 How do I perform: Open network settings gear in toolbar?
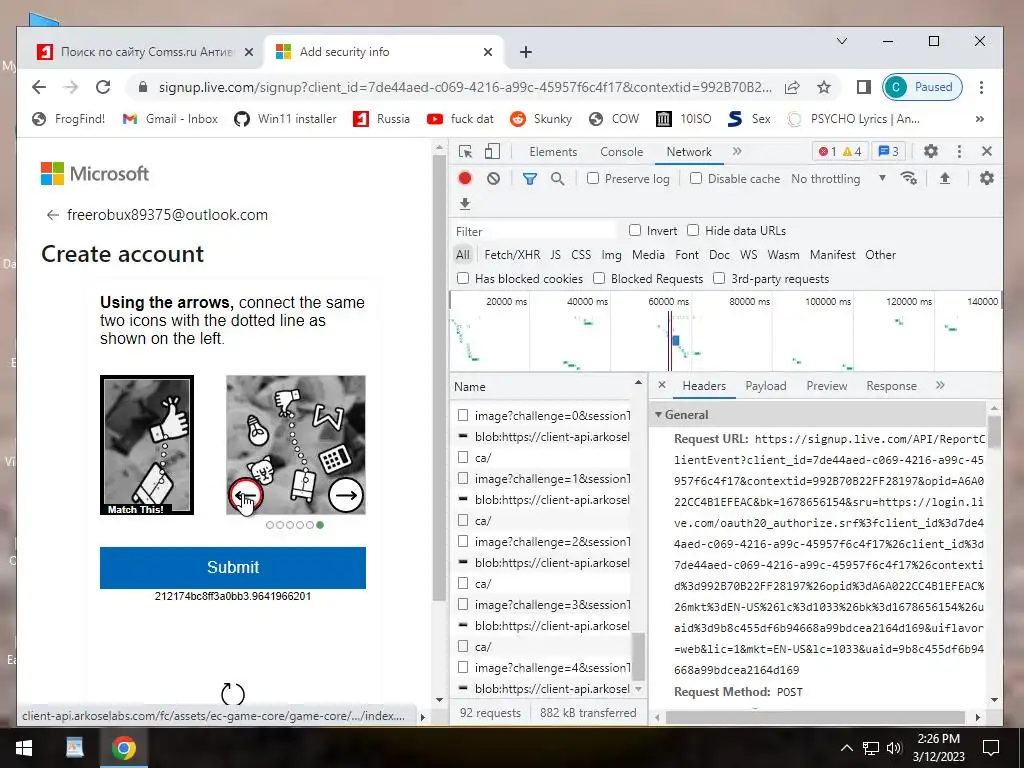click(x=987, y=178)
